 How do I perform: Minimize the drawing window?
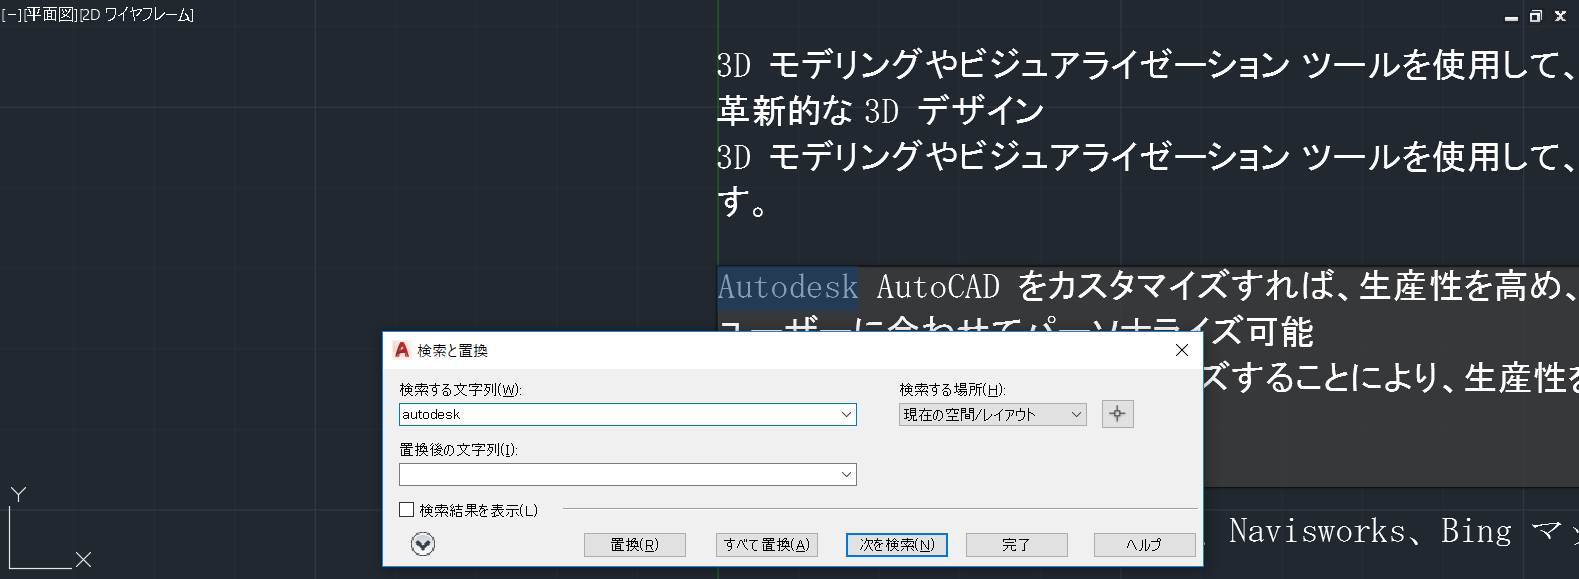pos(1511,16)
